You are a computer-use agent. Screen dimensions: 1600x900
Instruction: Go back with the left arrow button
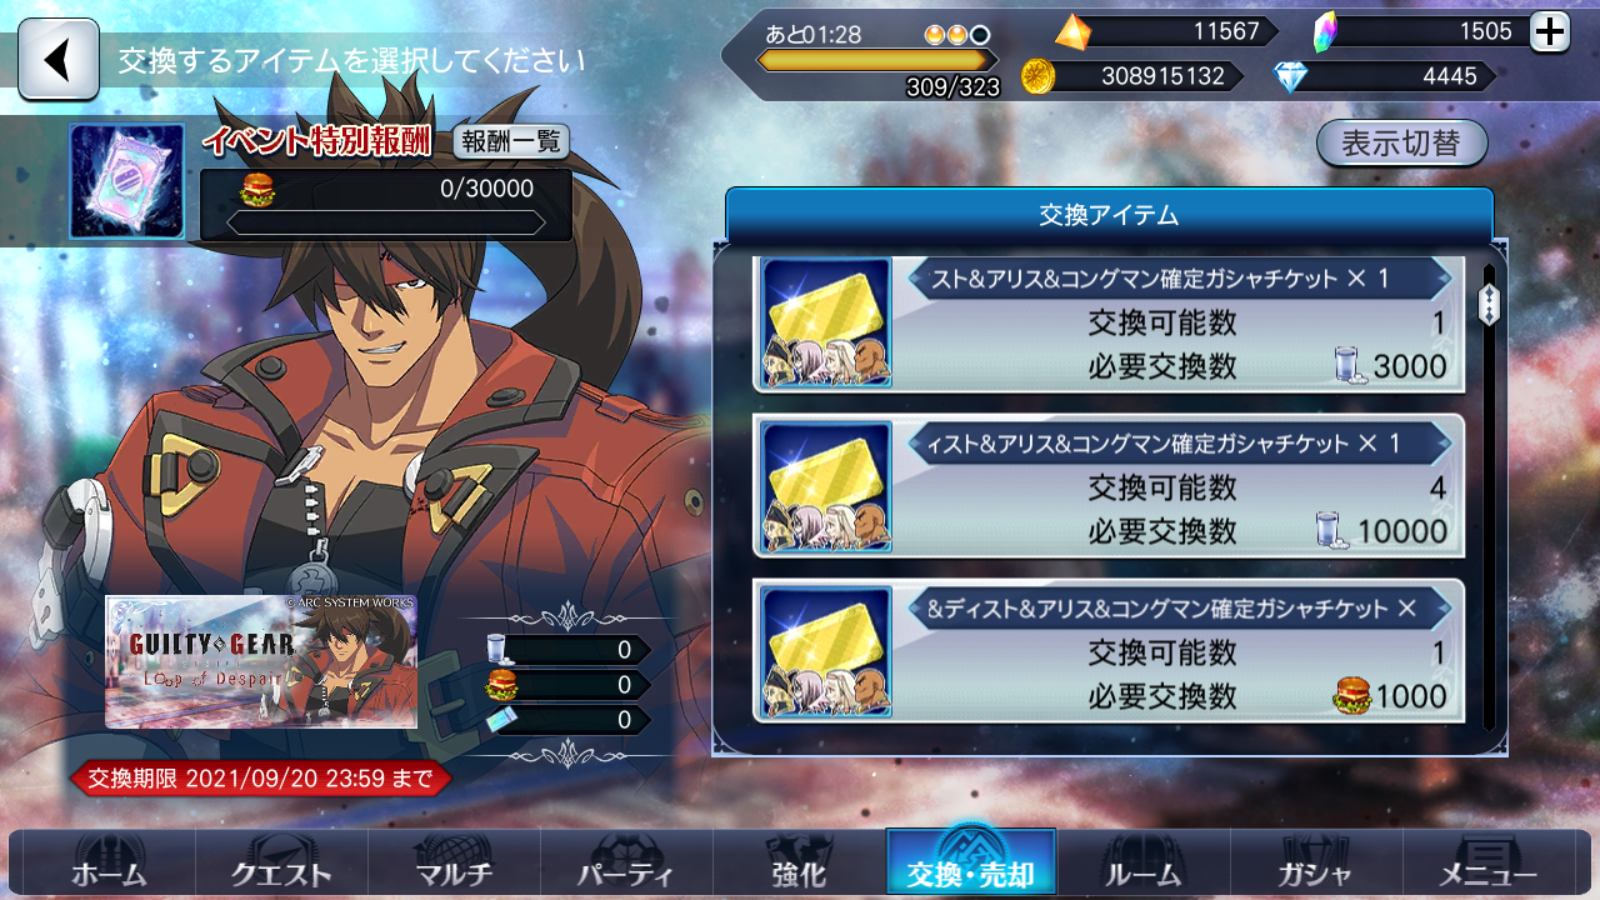pyautogui.click(x=58, y=60)
